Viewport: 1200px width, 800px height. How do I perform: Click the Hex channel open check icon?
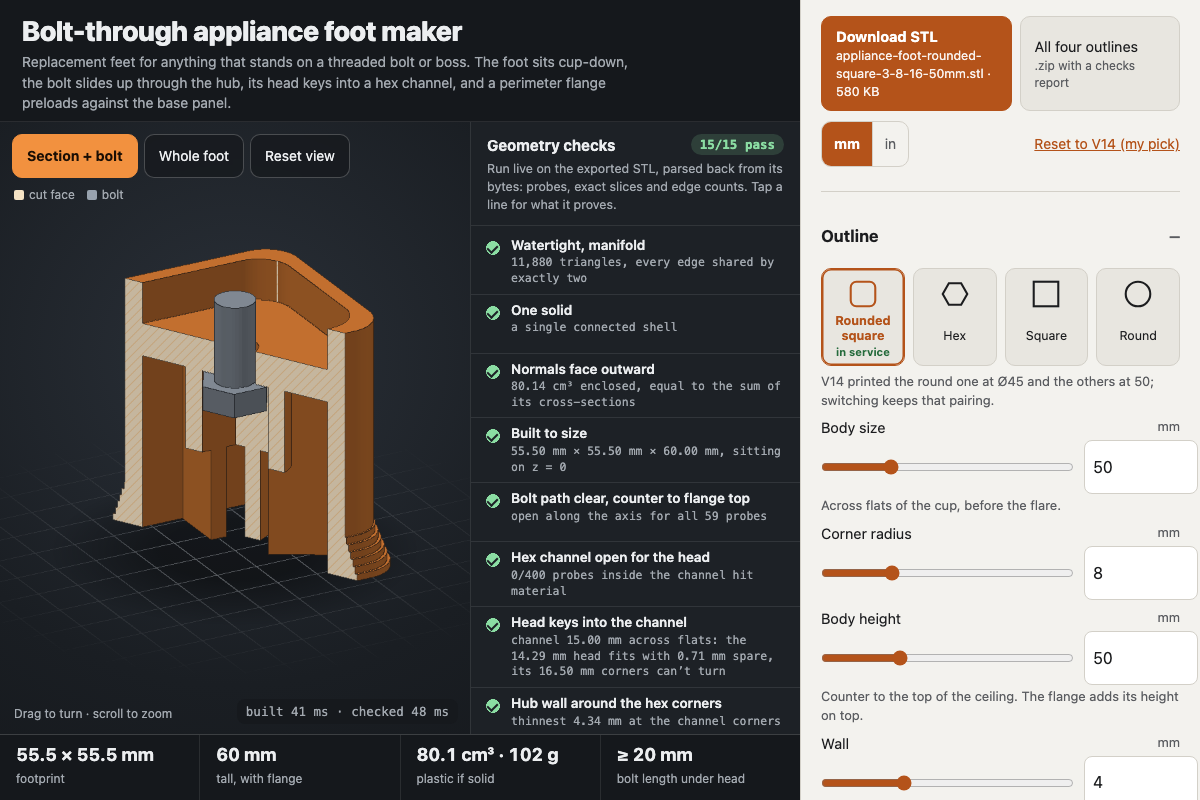click(x=493, y=559)
